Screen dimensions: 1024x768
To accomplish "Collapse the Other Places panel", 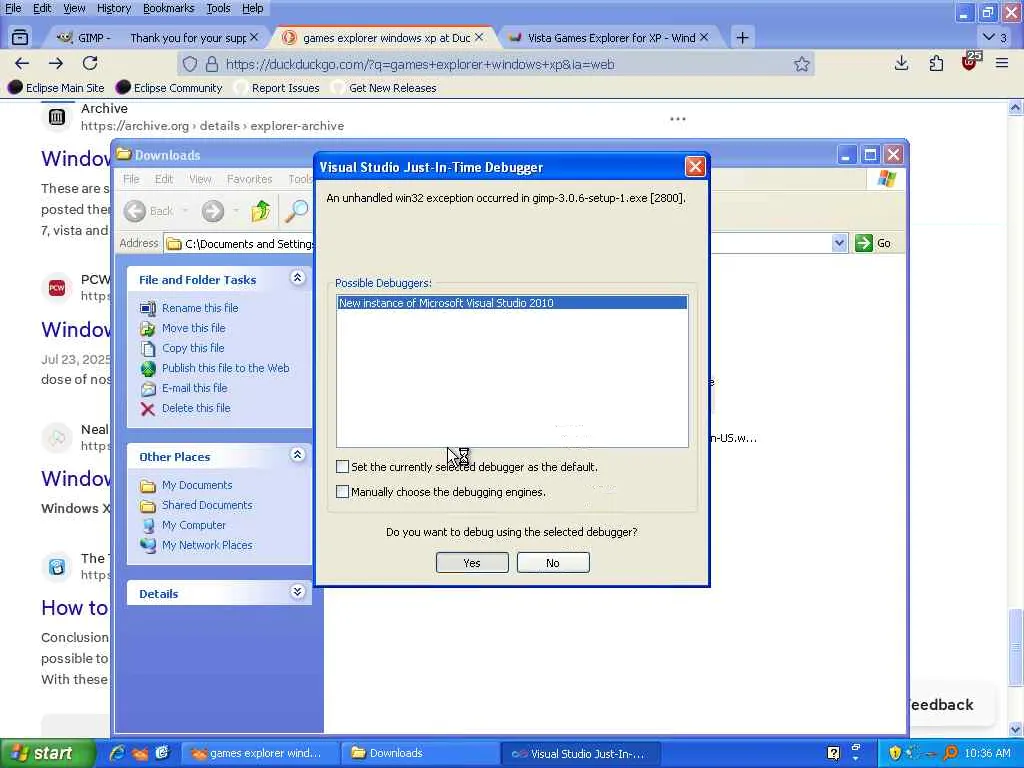I will tap(297, 455).
